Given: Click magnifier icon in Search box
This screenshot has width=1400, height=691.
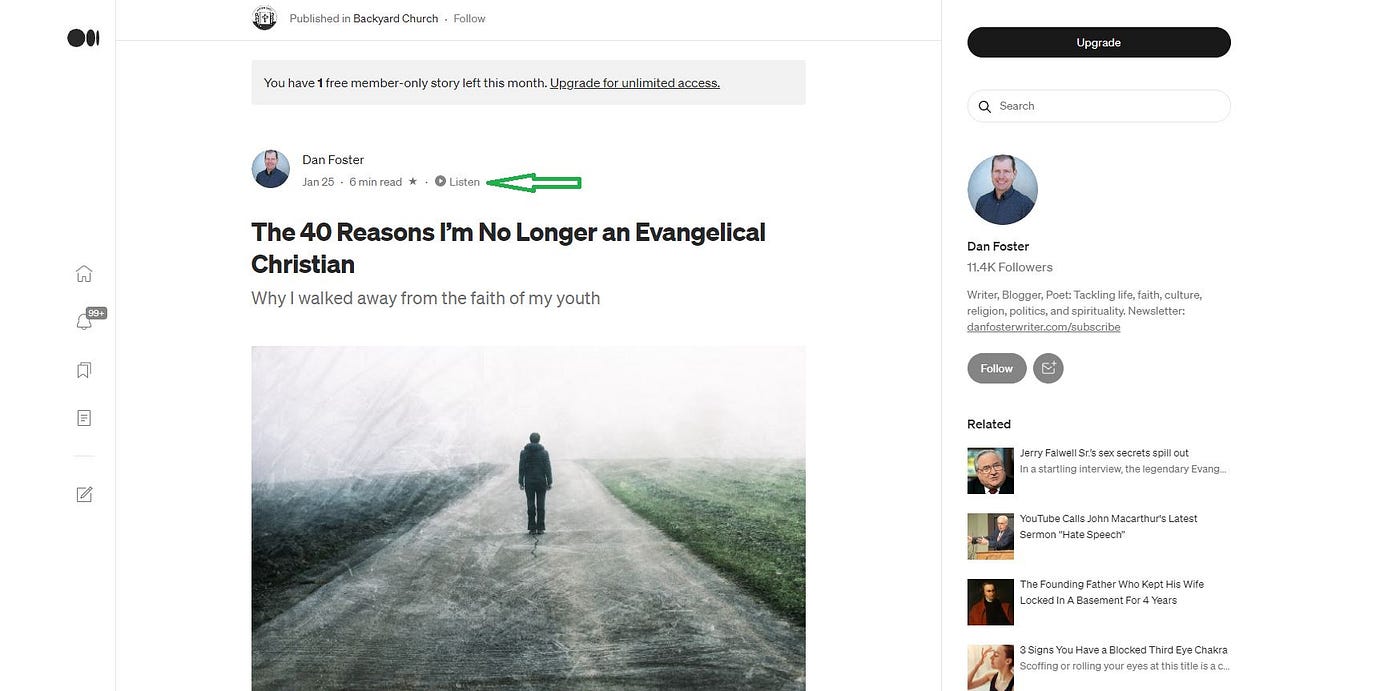Looking at the screenshot, I should pos(985,106).
